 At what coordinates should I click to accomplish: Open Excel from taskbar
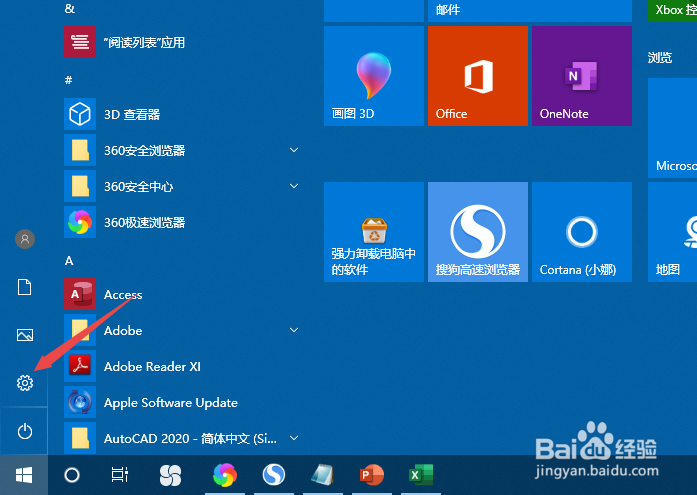click(x=421, y=475)
